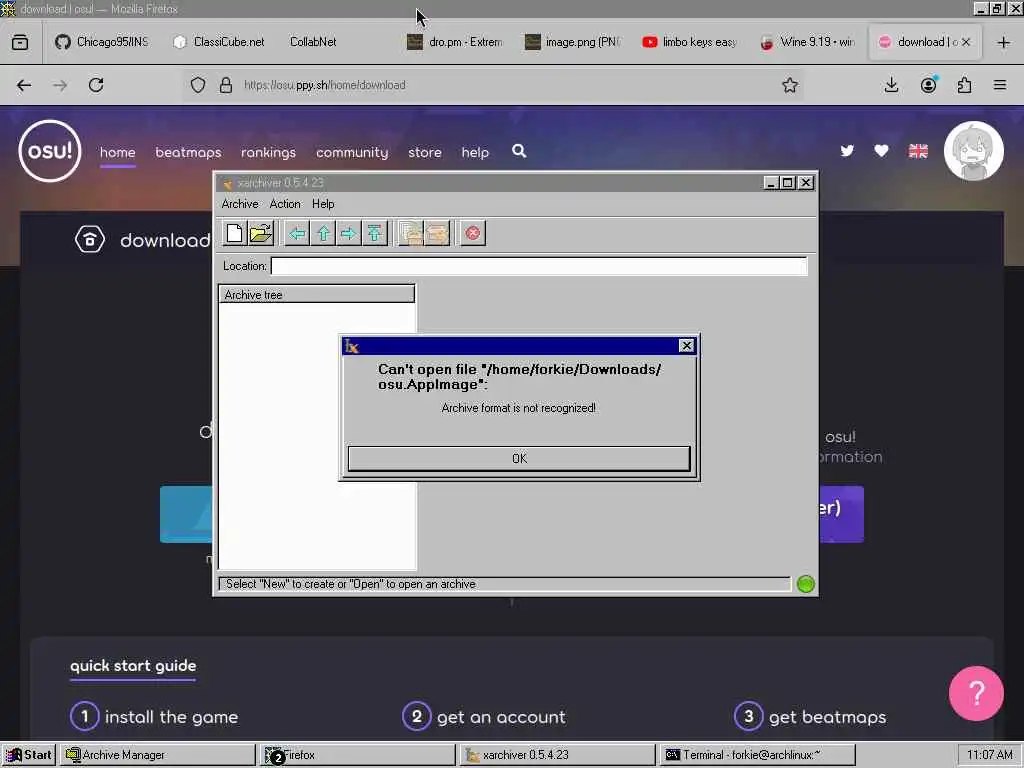This screenshot has width=1024, height=768.
Task: Open the beatmaps link on osu! site
Action: pos(188,152)
